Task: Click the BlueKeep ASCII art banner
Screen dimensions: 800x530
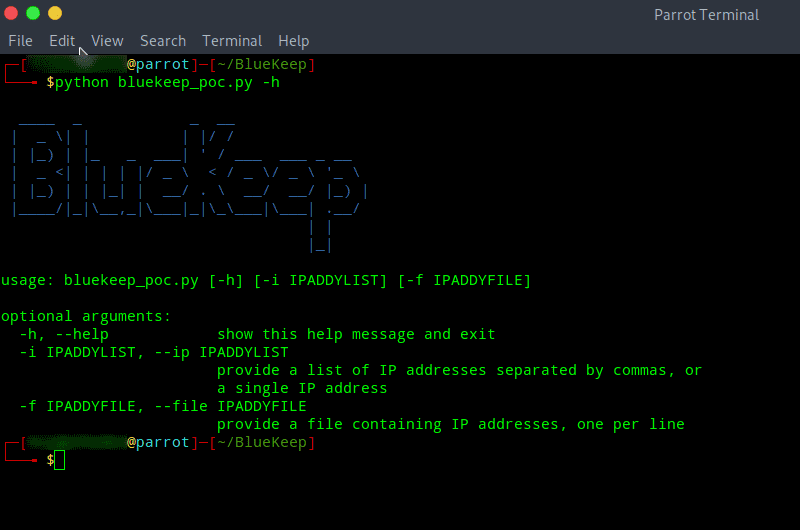Action: click(189, 186)
